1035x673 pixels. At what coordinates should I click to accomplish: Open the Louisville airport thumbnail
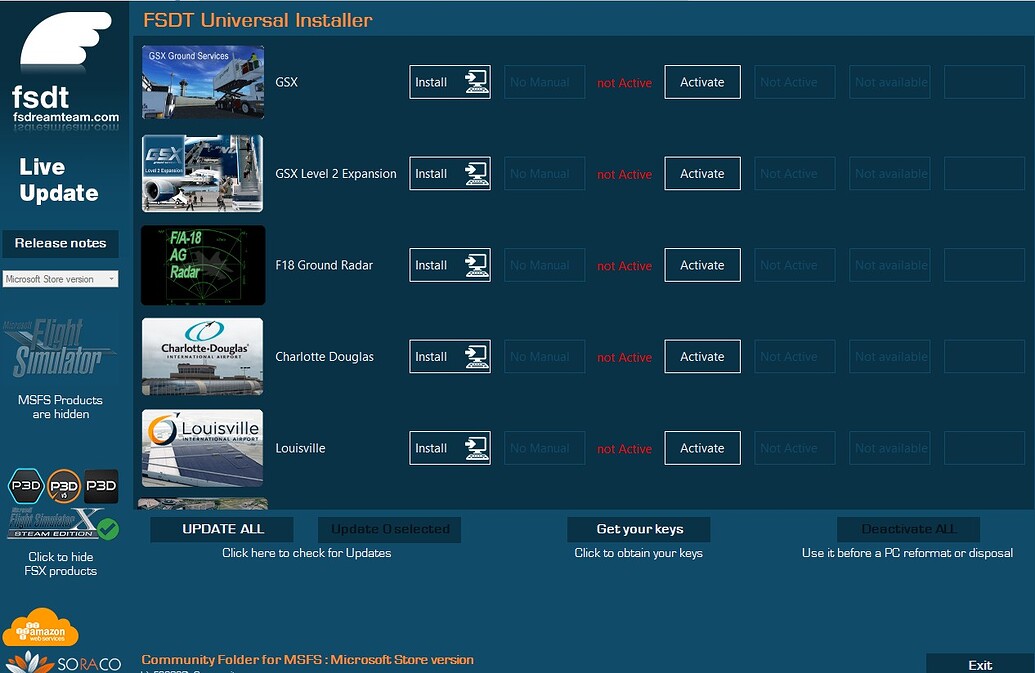[202, 448]
